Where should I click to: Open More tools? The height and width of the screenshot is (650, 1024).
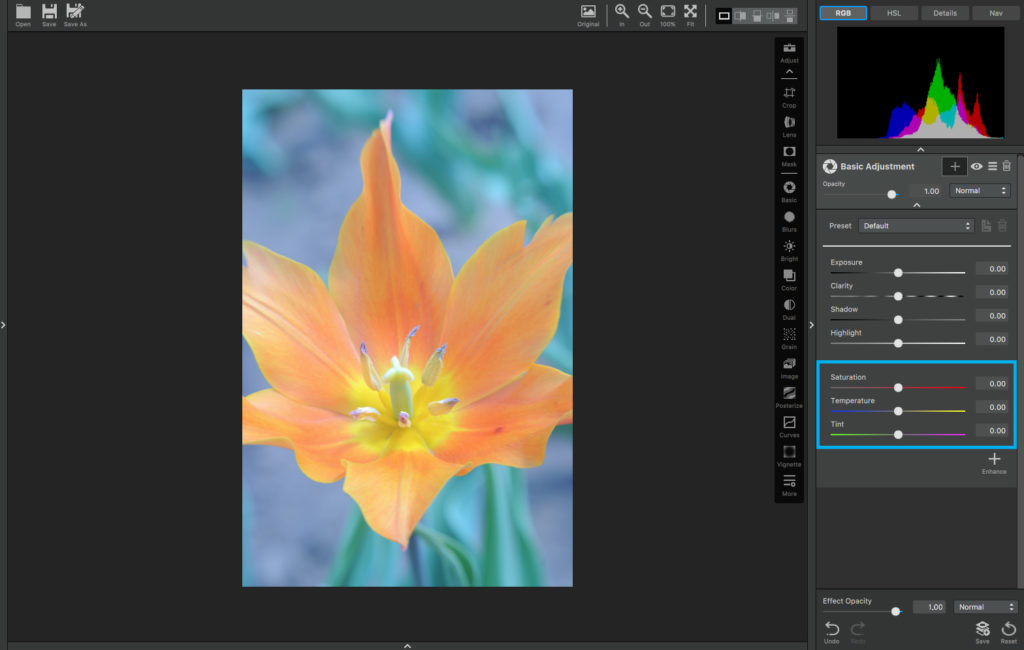point(789,481)
